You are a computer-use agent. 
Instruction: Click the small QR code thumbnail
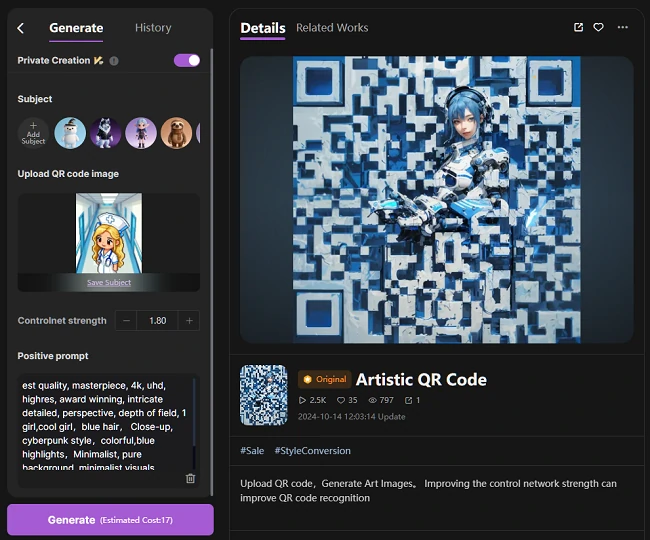tap(264, 395)
